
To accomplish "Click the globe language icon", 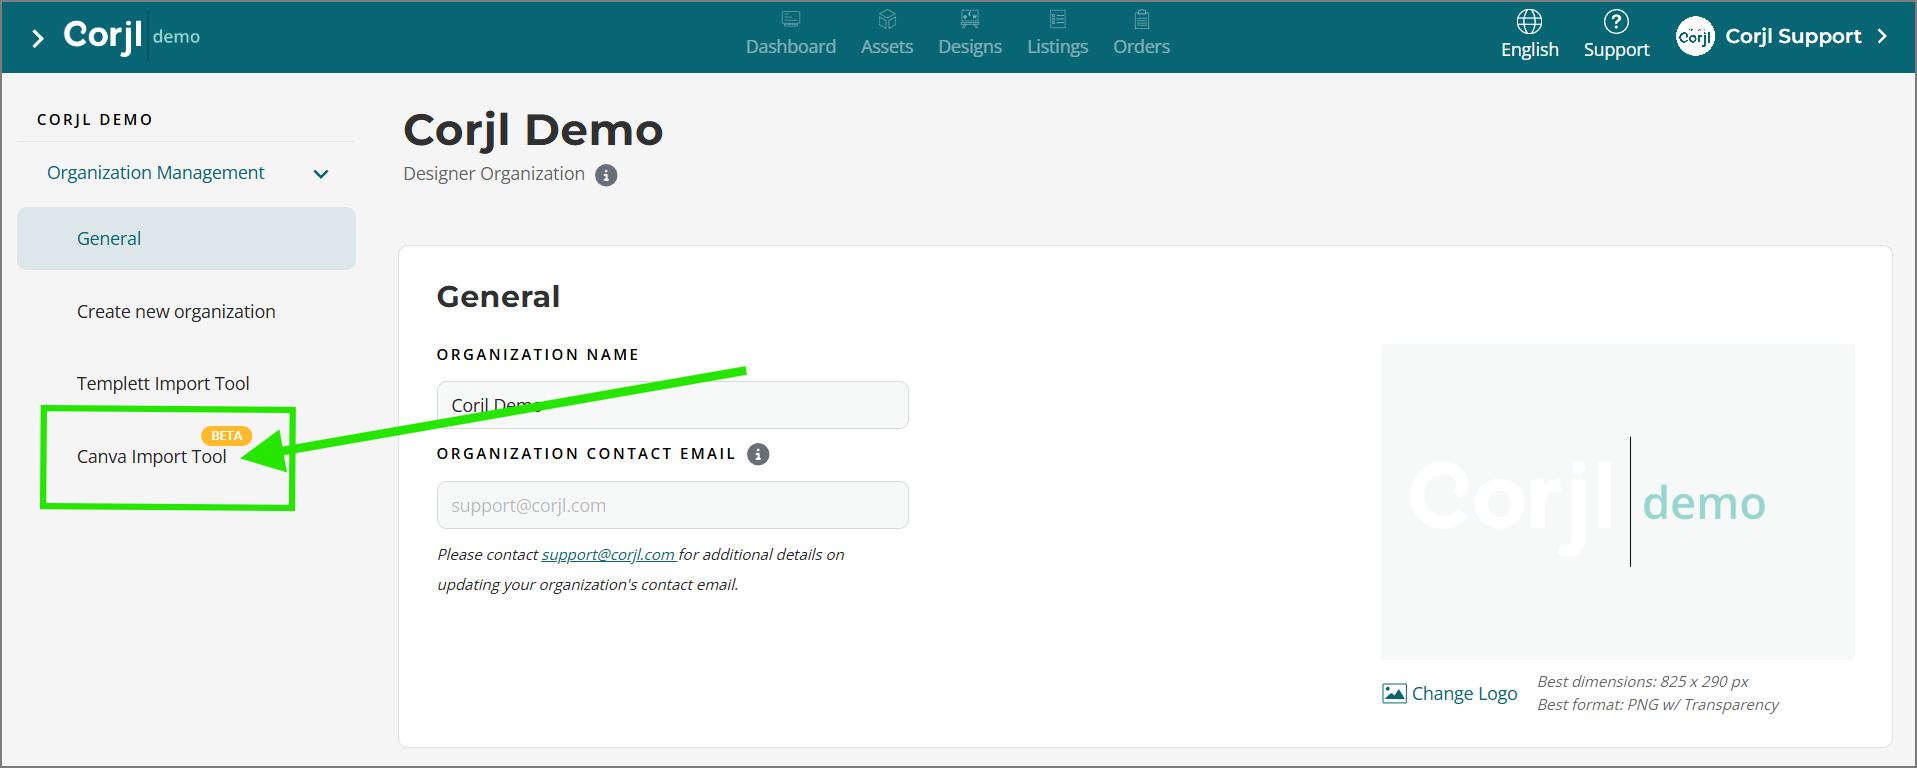I will pyautogui.click(x=1529, y=21).
